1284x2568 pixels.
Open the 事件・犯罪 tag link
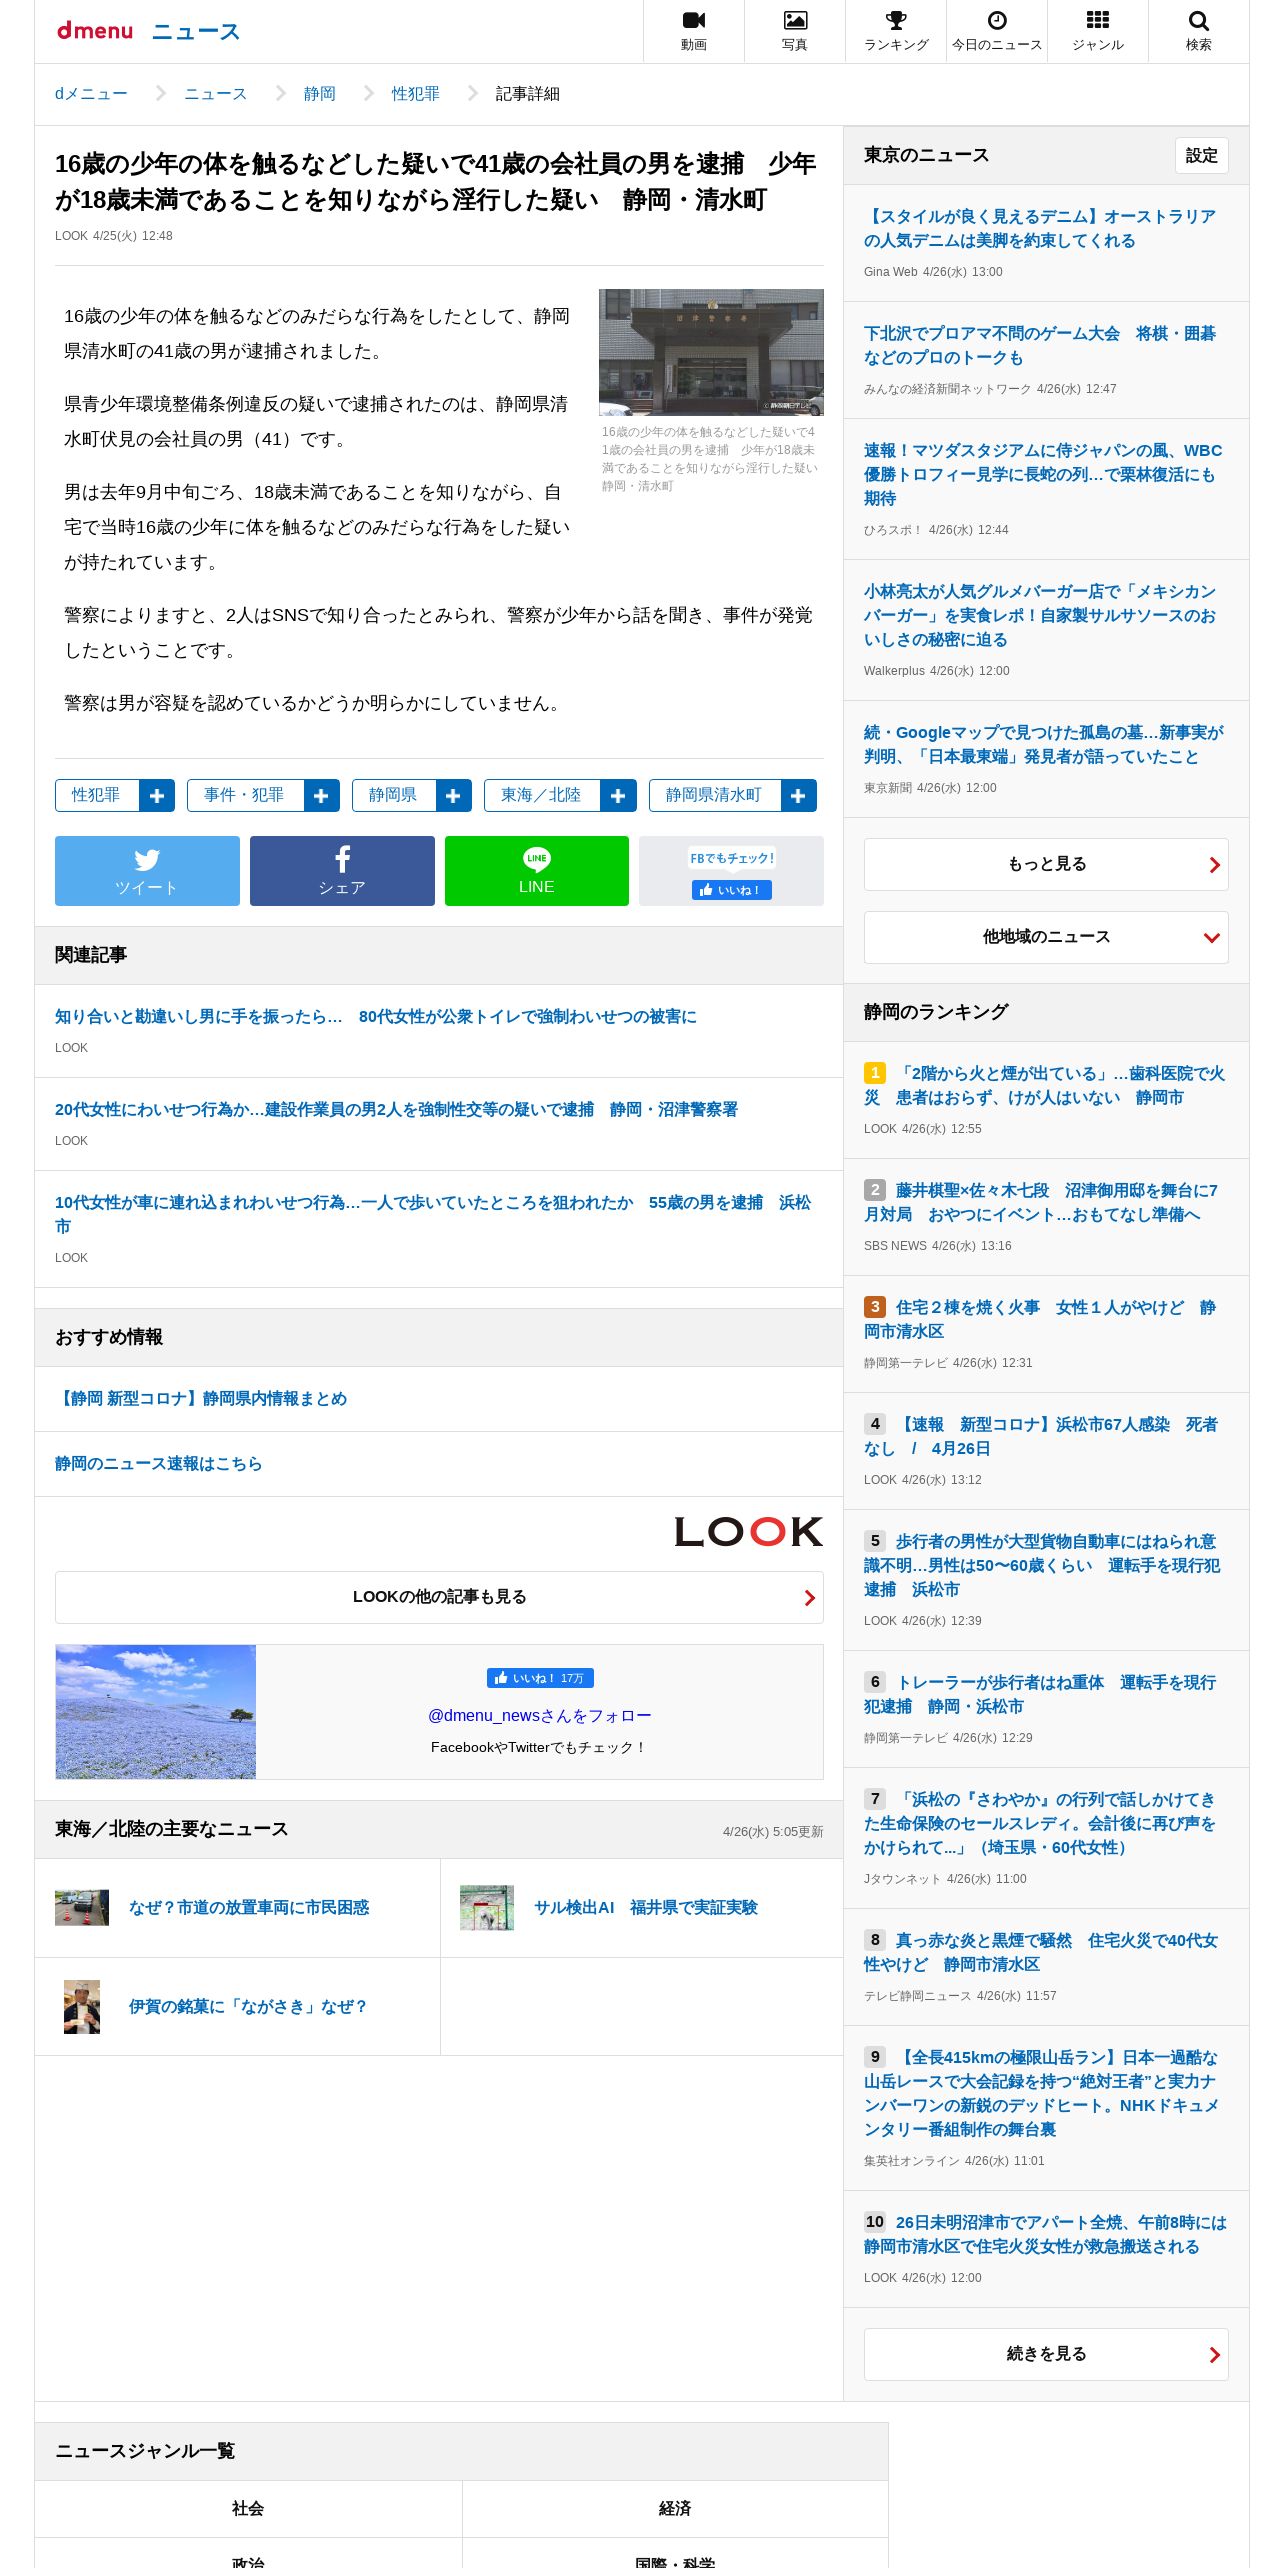point(245,796)
